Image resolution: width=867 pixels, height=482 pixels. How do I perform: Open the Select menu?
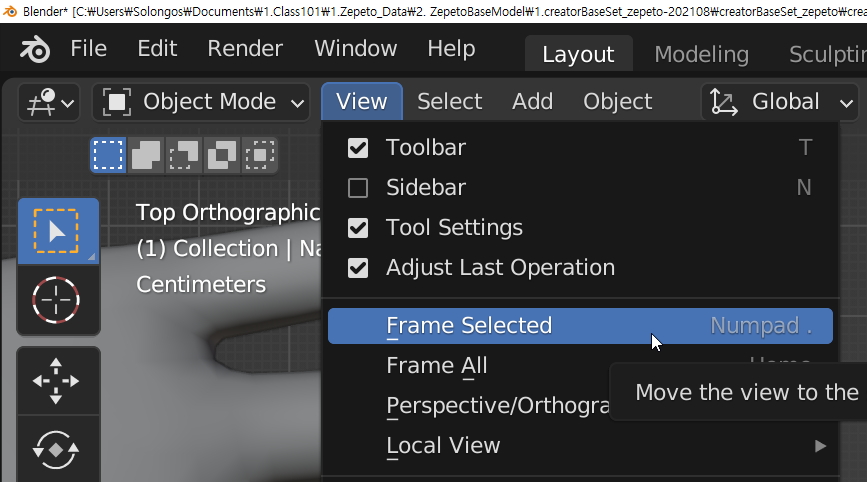coord(450,102)
